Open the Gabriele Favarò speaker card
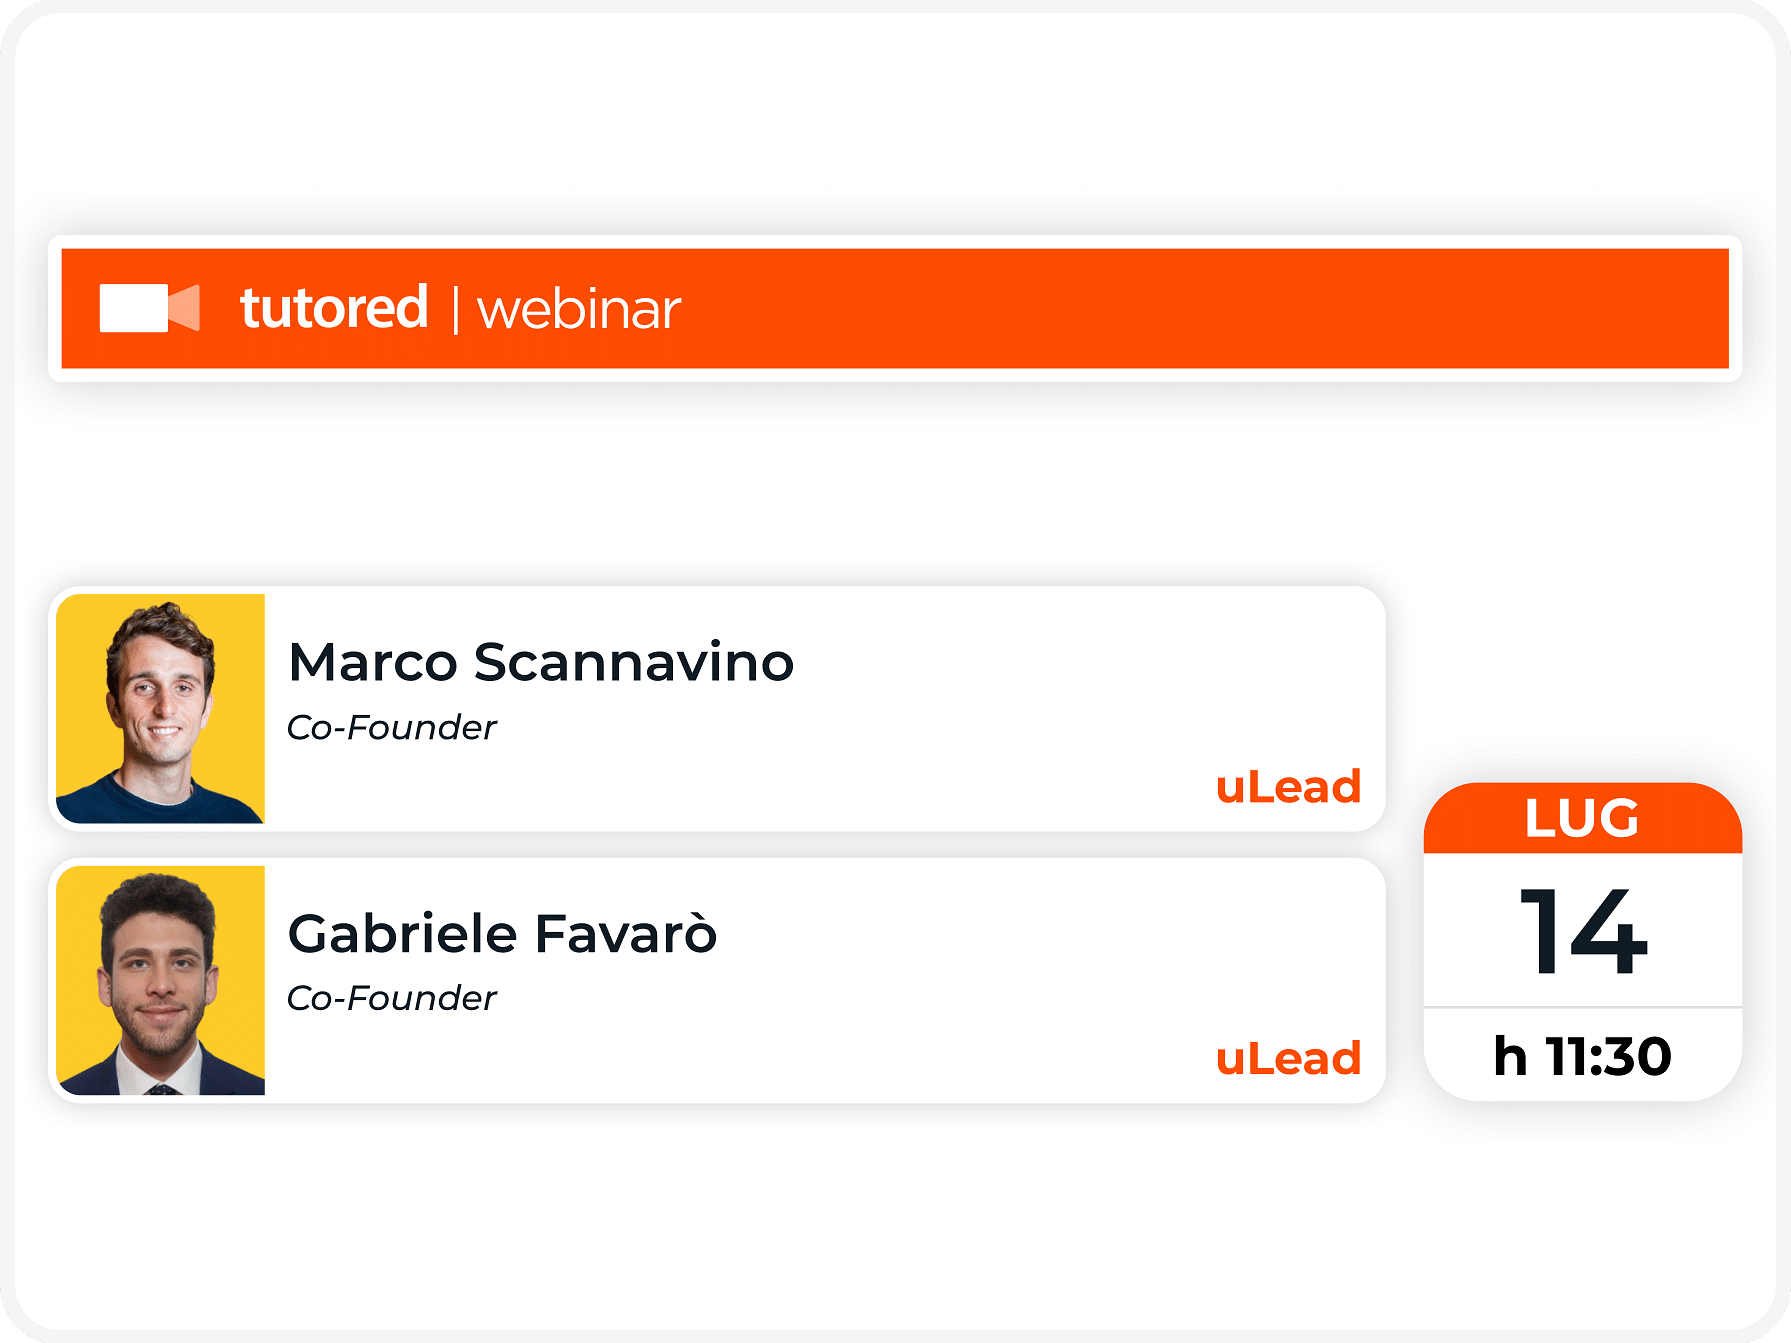This screenshot has width=1791, height=1343. (718, 981)
